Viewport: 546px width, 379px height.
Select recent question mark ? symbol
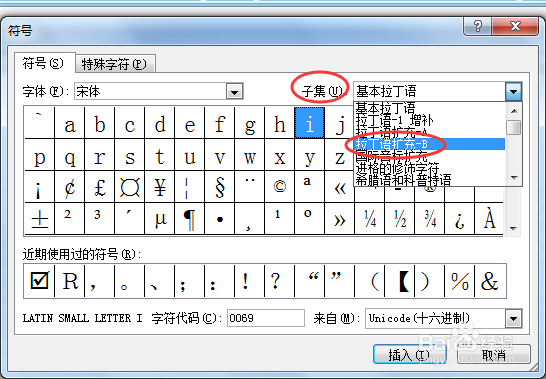(280, 281)
